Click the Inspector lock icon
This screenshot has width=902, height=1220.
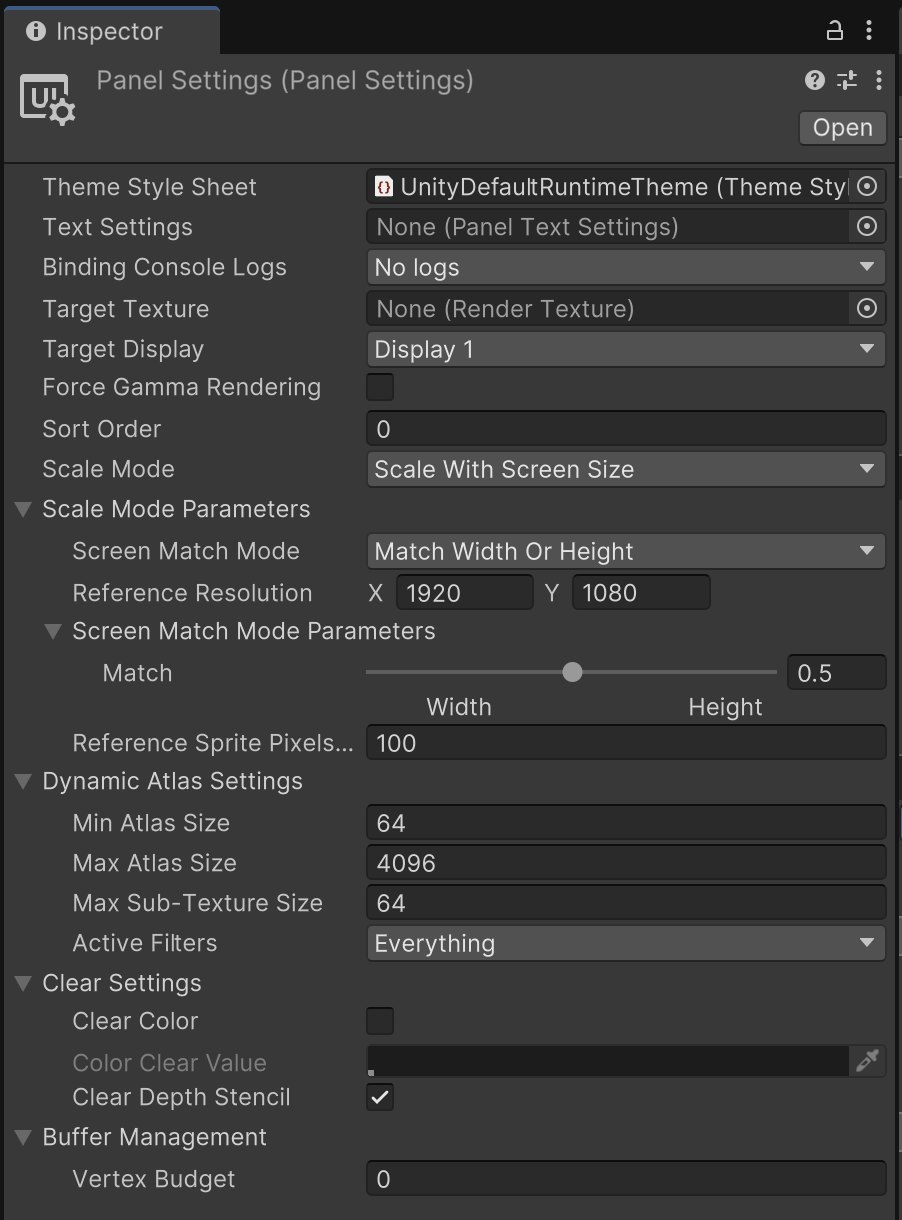coord(834,31)
